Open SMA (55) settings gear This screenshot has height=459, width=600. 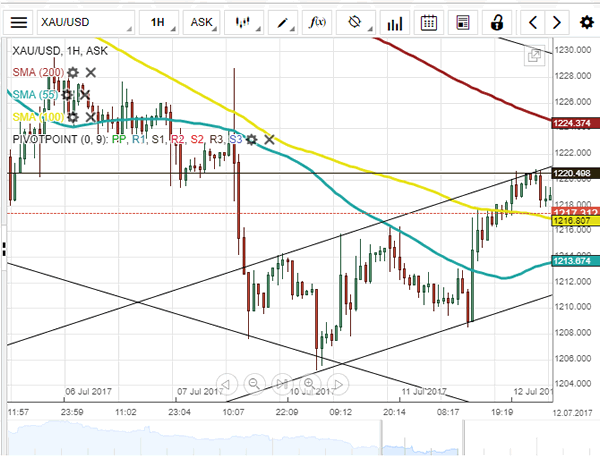click(x=67, y=94)
